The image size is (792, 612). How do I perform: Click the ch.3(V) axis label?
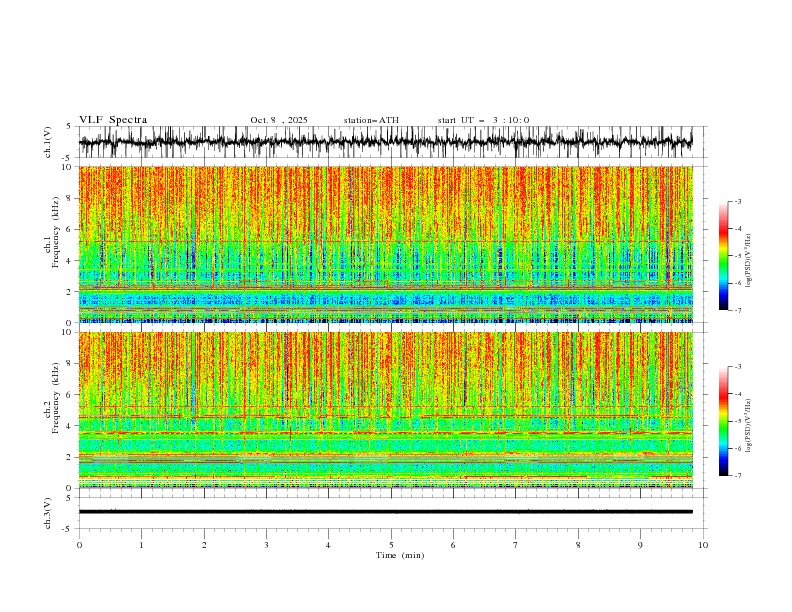(48, 513)
